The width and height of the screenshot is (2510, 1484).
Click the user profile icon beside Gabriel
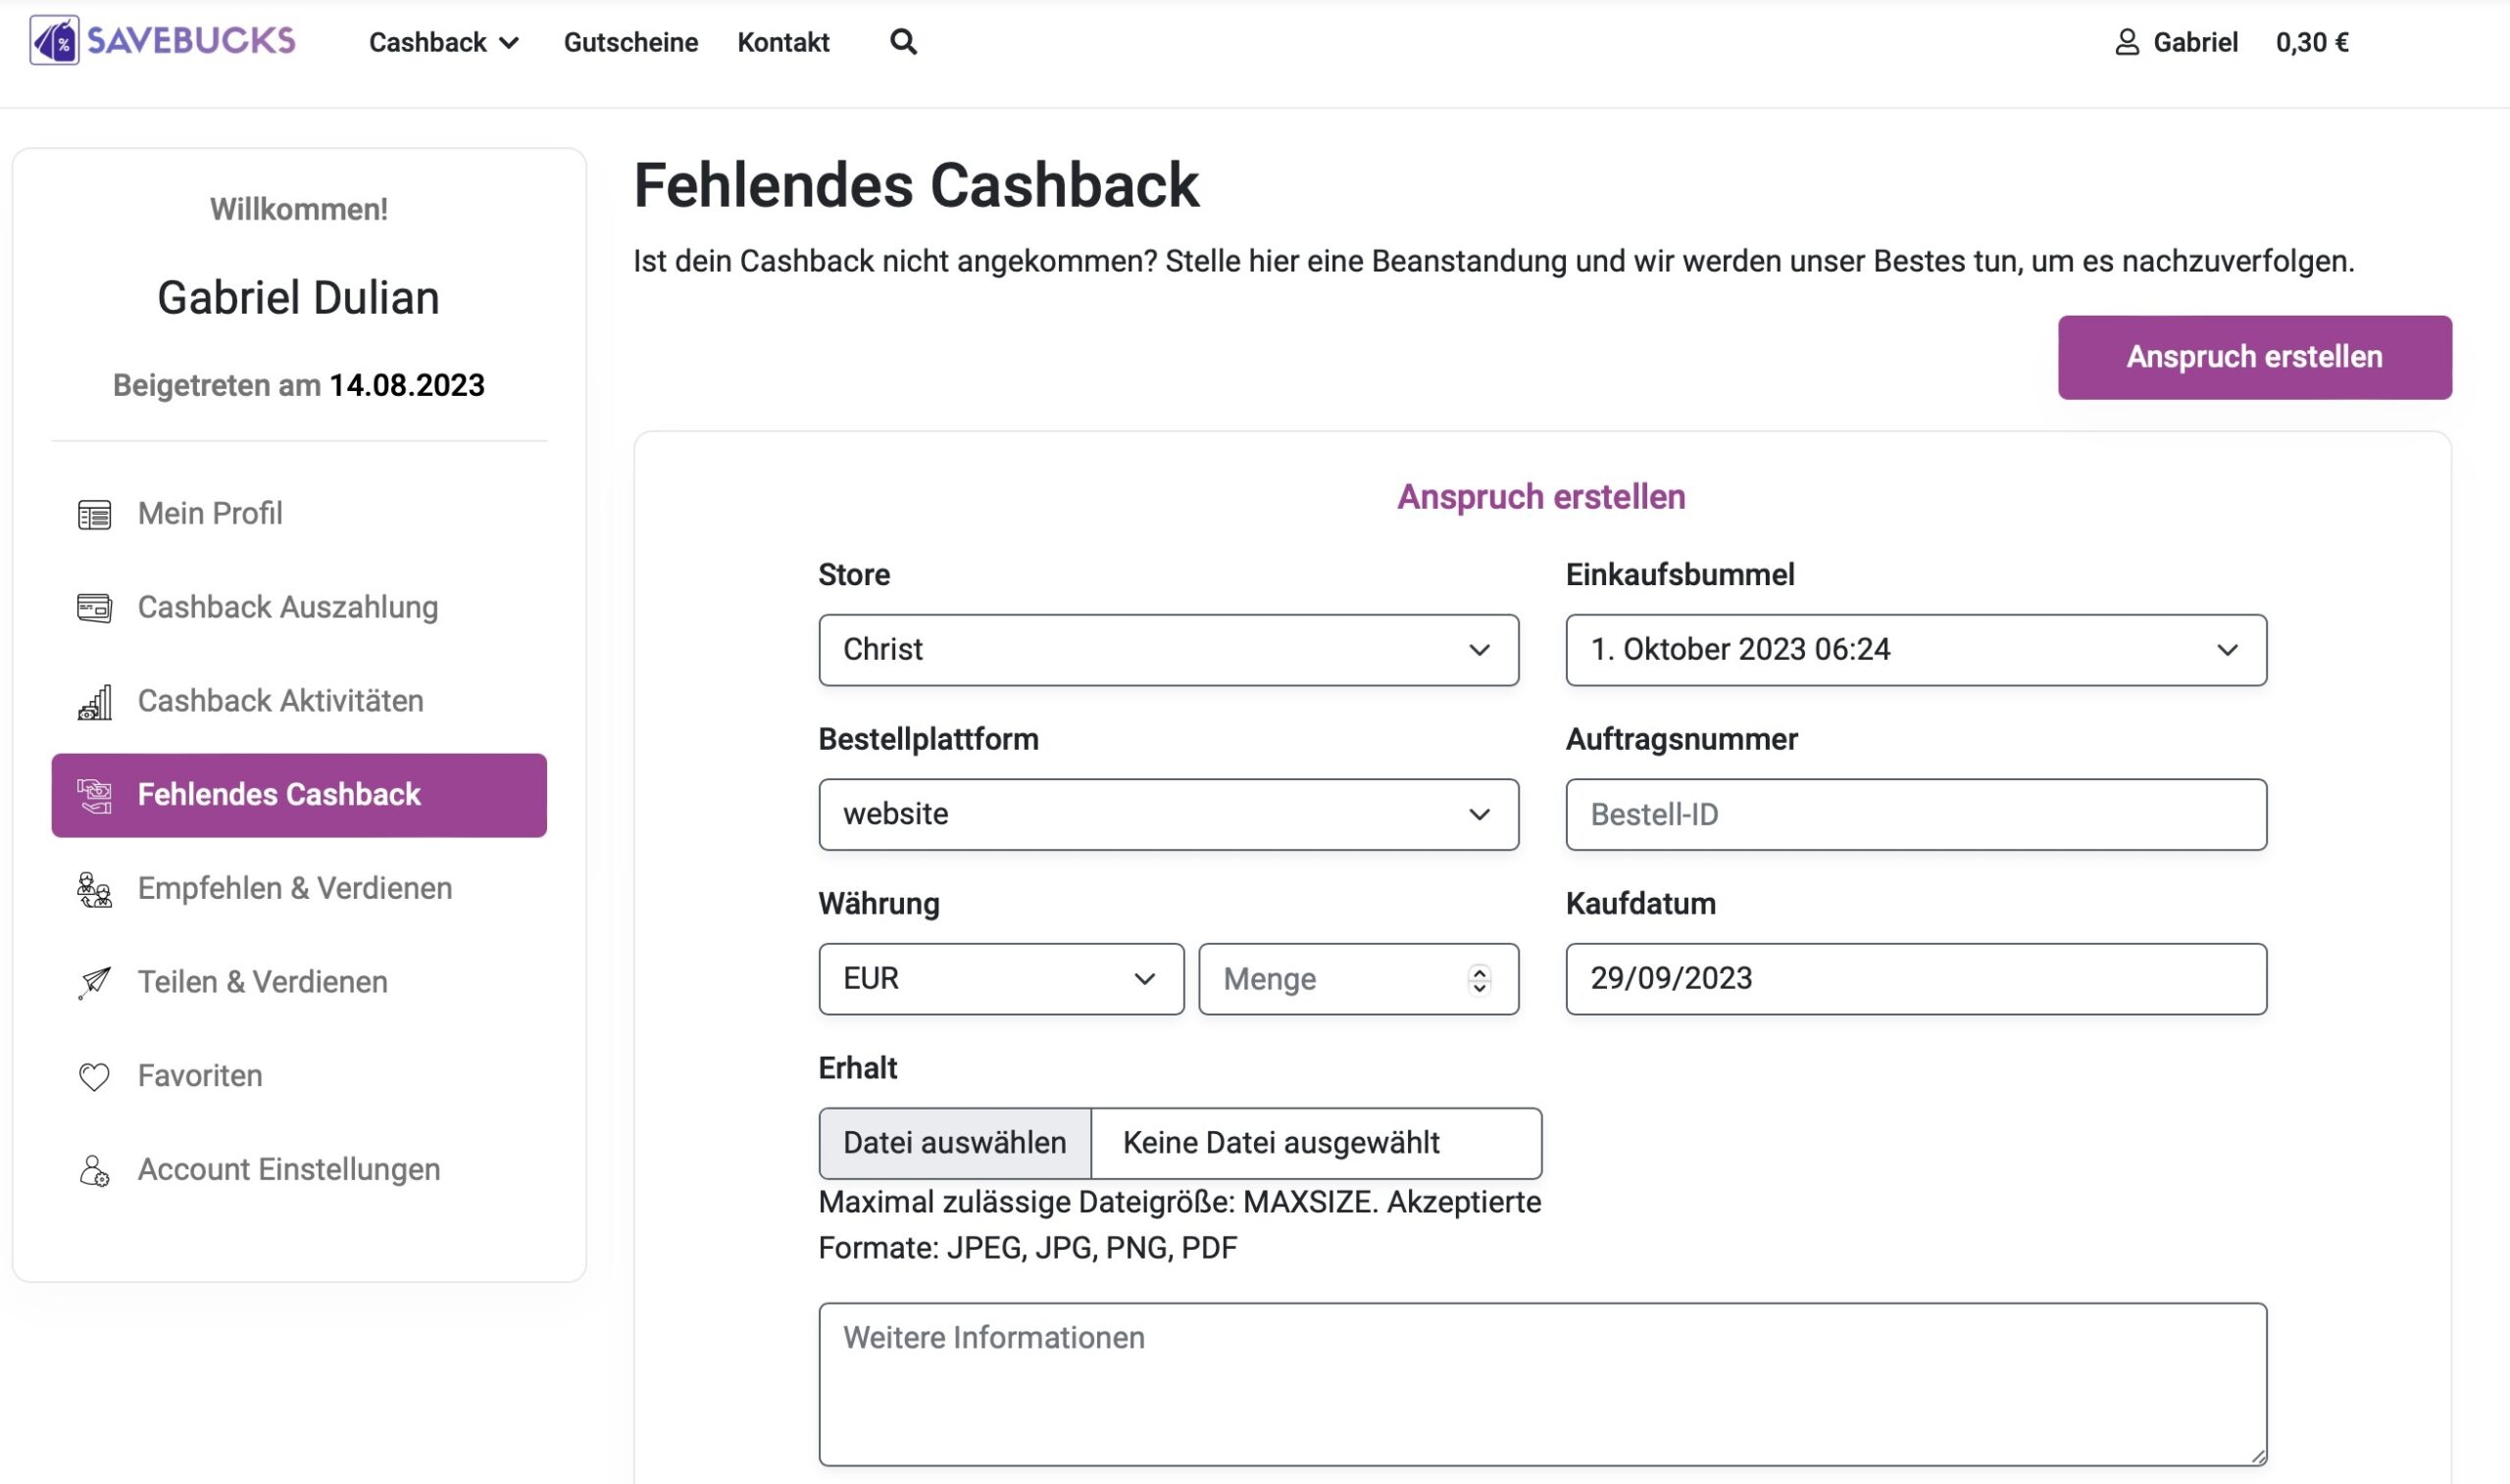pos(2127,42)
